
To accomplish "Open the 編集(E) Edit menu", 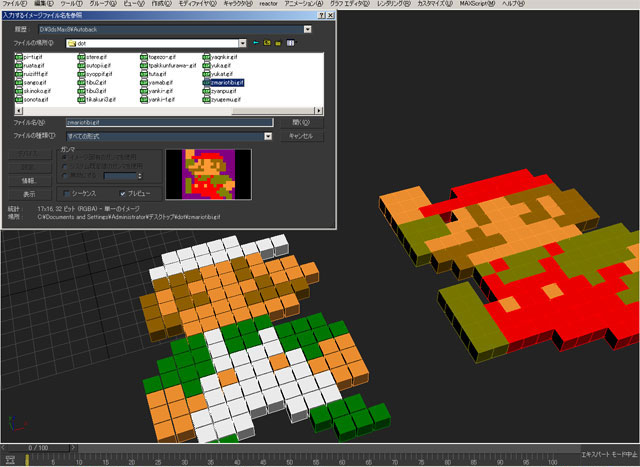I will click(44, 4).
